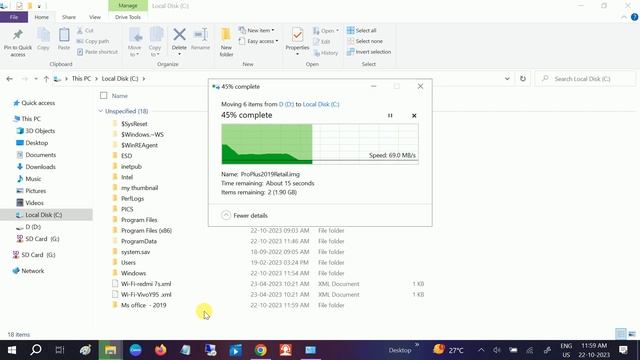Switch to Drive Tools tab
This screenshot has height=360, width=640.
[128, 17]
